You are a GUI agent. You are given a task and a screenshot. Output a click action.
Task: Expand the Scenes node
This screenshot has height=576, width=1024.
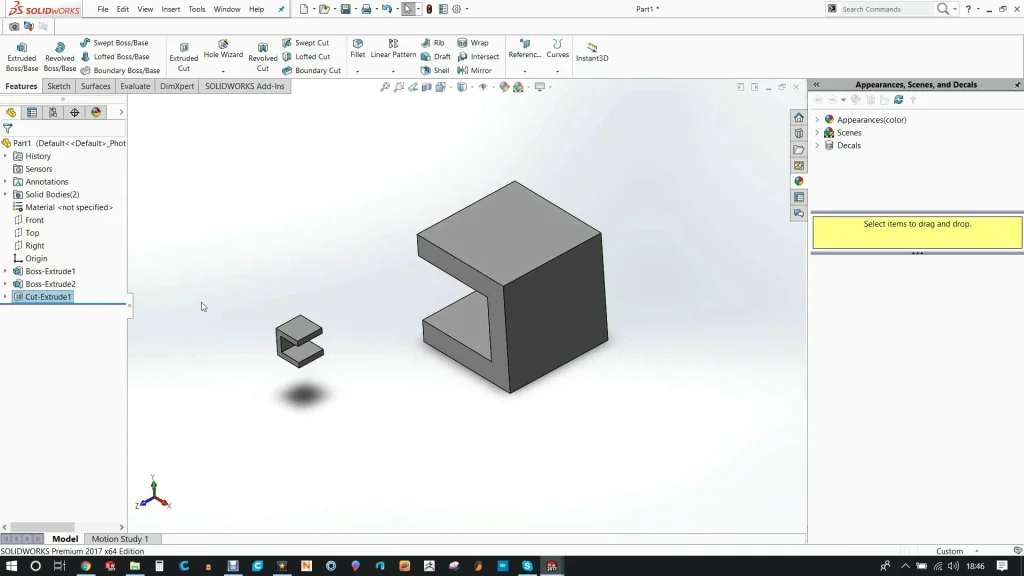coord(817,133)
